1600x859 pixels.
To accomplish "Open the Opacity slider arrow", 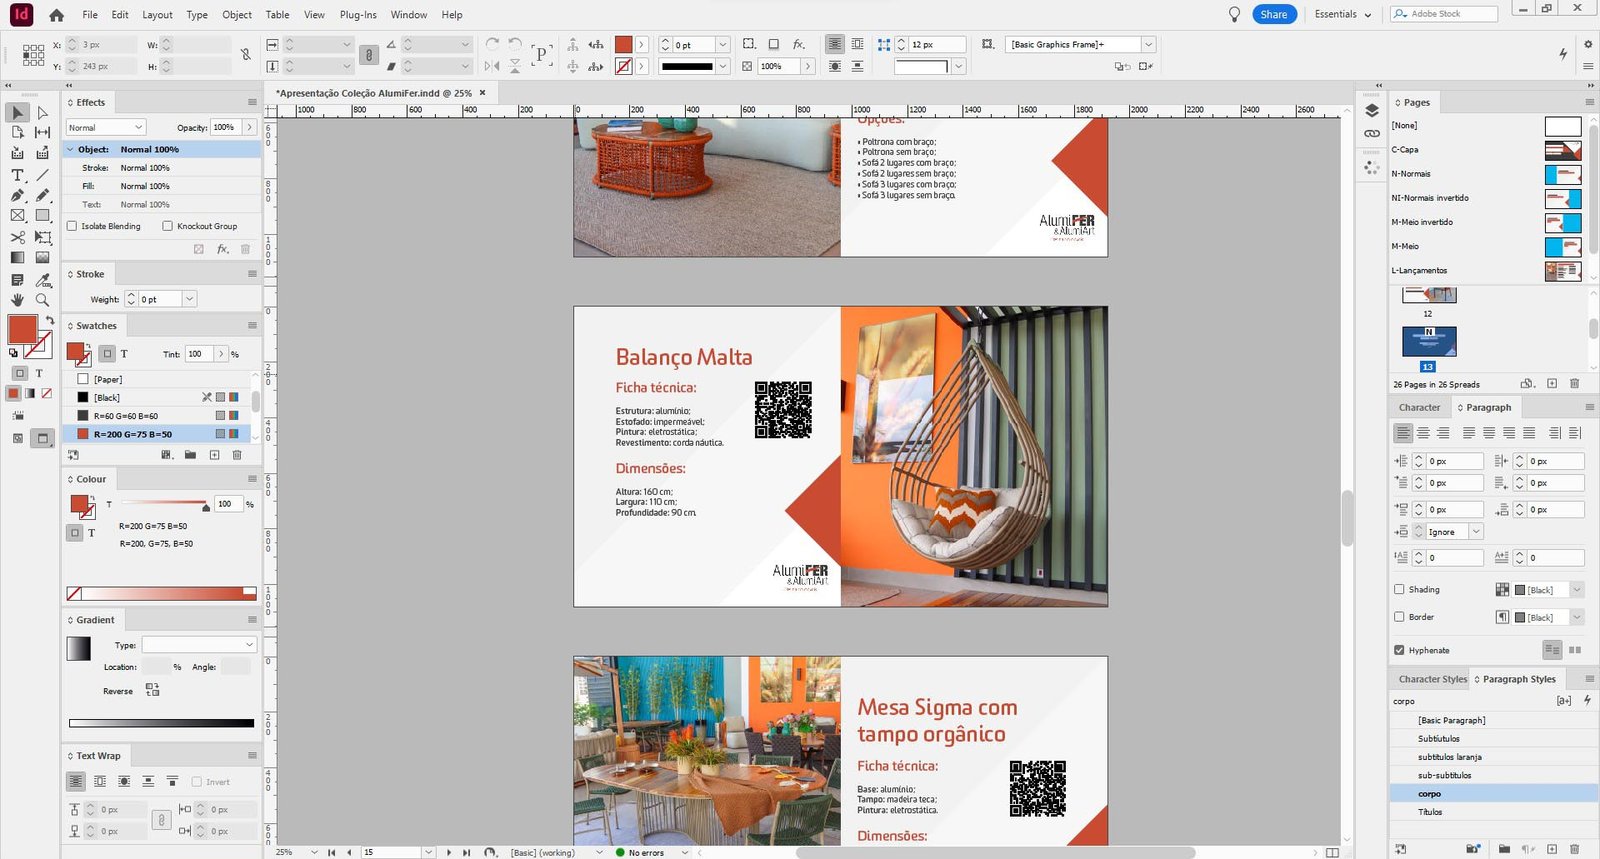I will 249,127.
